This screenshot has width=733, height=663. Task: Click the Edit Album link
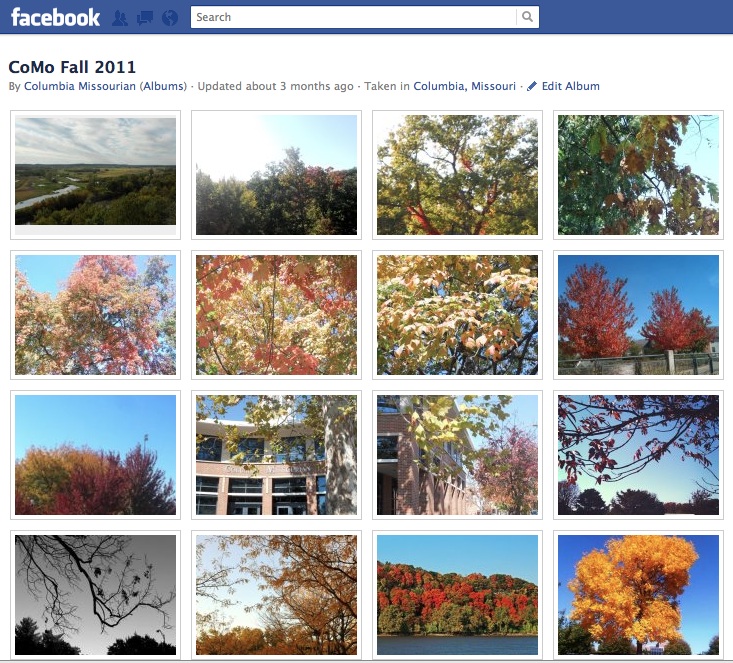pyautogui.click(x=570, y=86)
